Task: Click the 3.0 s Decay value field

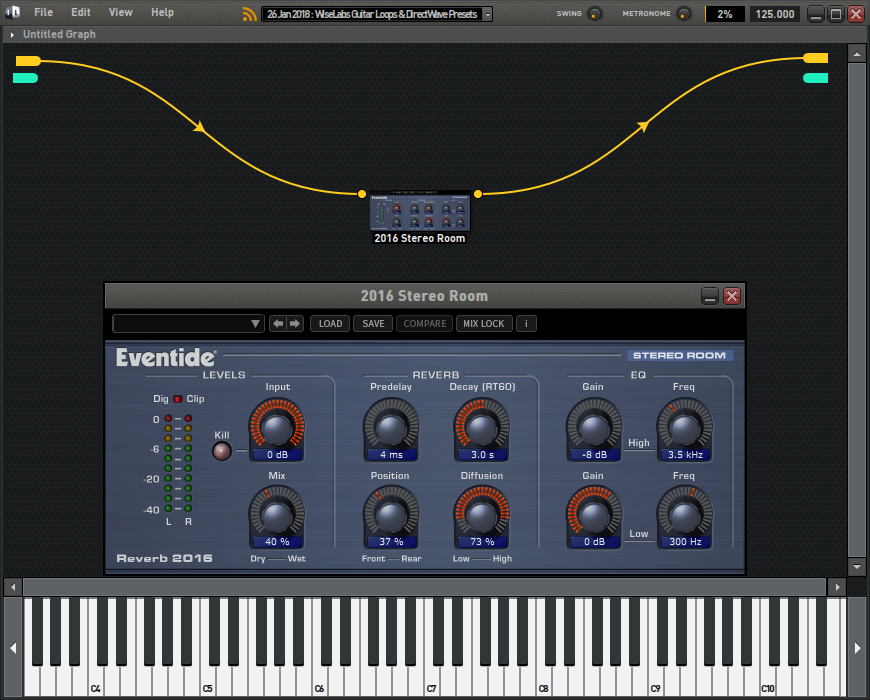Action: 482,455
